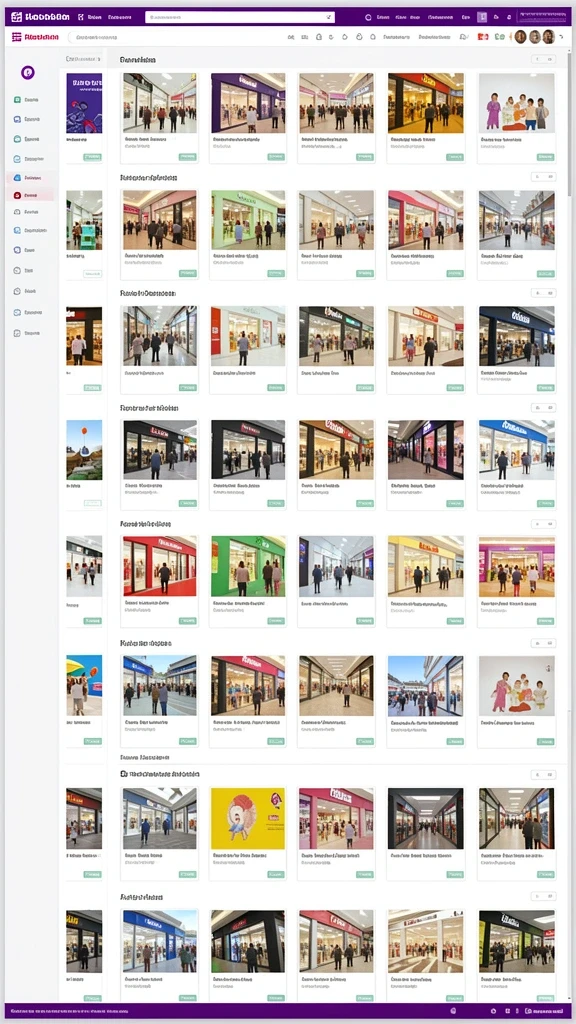The width and height of the screenshot is (576, 1024).
Task: Open the yellow cartoon face thumbnail
Action: [248, 818]
